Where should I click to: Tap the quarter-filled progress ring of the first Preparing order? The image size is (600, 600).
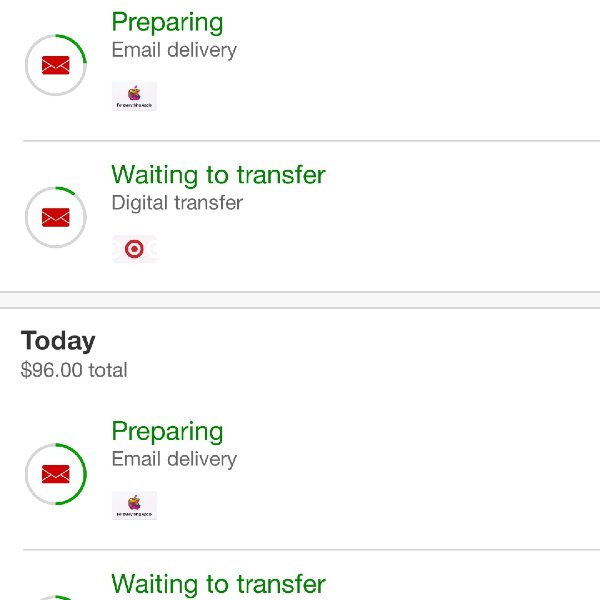(x=56, y=65)
